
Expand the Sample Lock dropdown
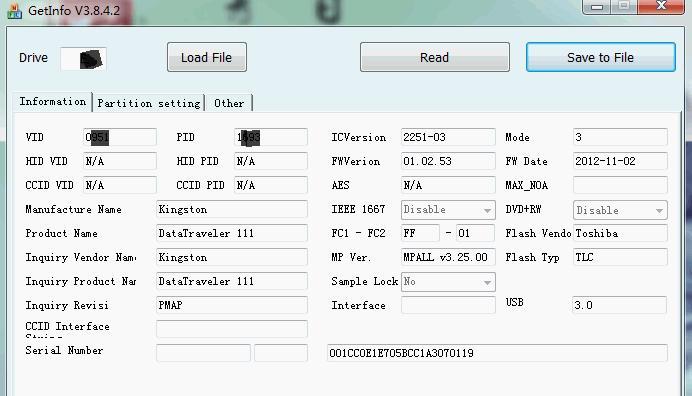point(448,282)
